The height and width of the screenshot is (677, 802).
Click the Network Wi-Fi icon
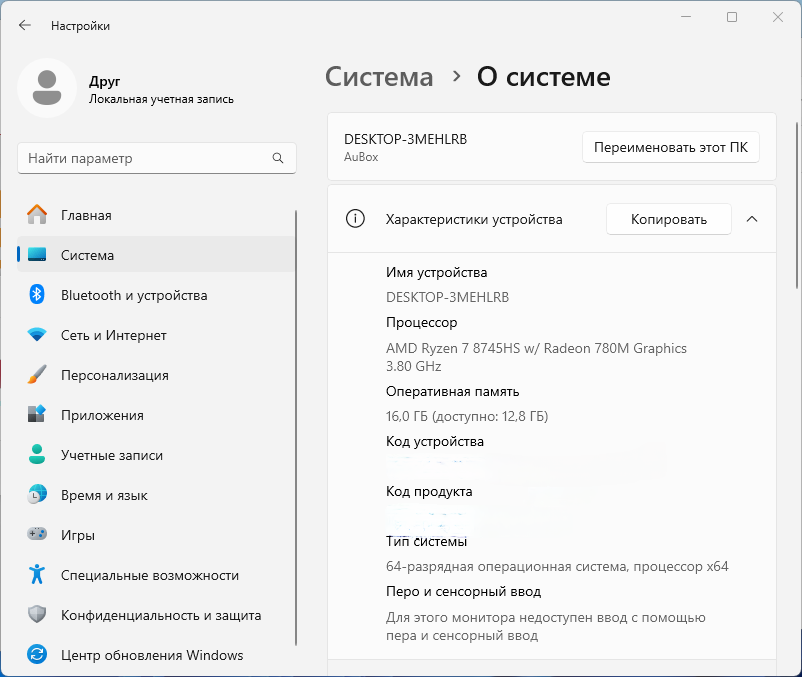(37, 335)
